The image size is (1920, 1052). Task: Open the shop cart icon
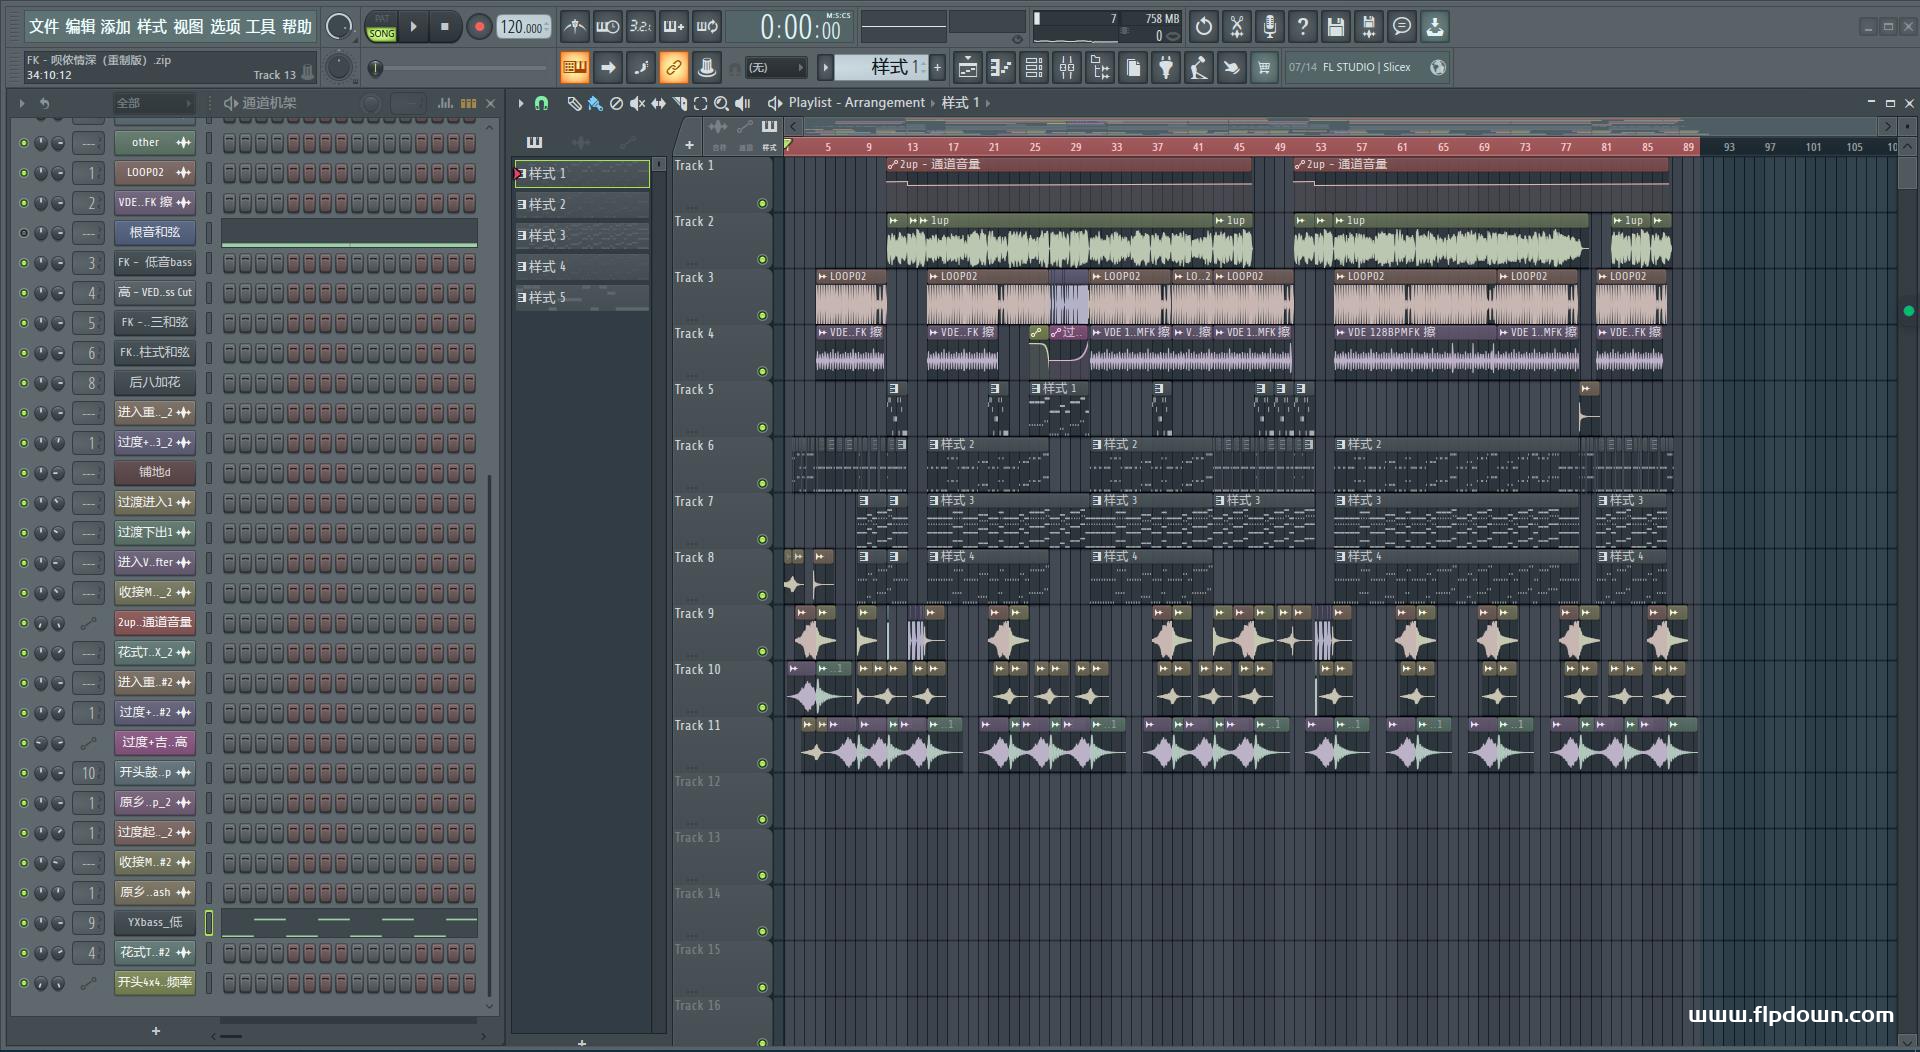click(x=1264, y=68)
